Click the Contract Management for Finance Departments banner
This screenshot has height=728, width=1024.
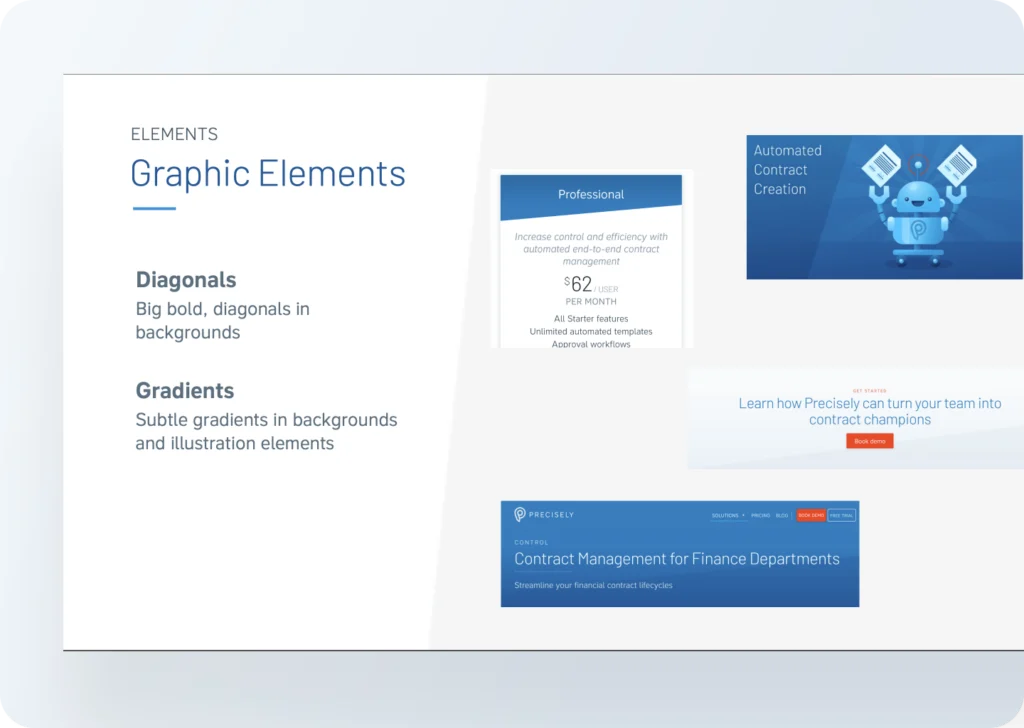[680, 554]
